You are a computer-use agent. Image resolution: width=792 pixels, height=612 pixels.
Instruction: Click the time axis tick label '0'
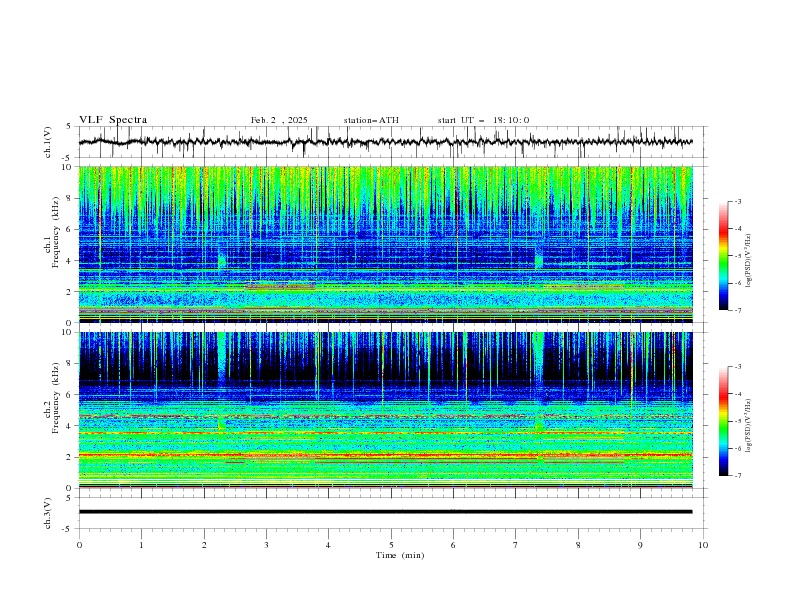79,545
